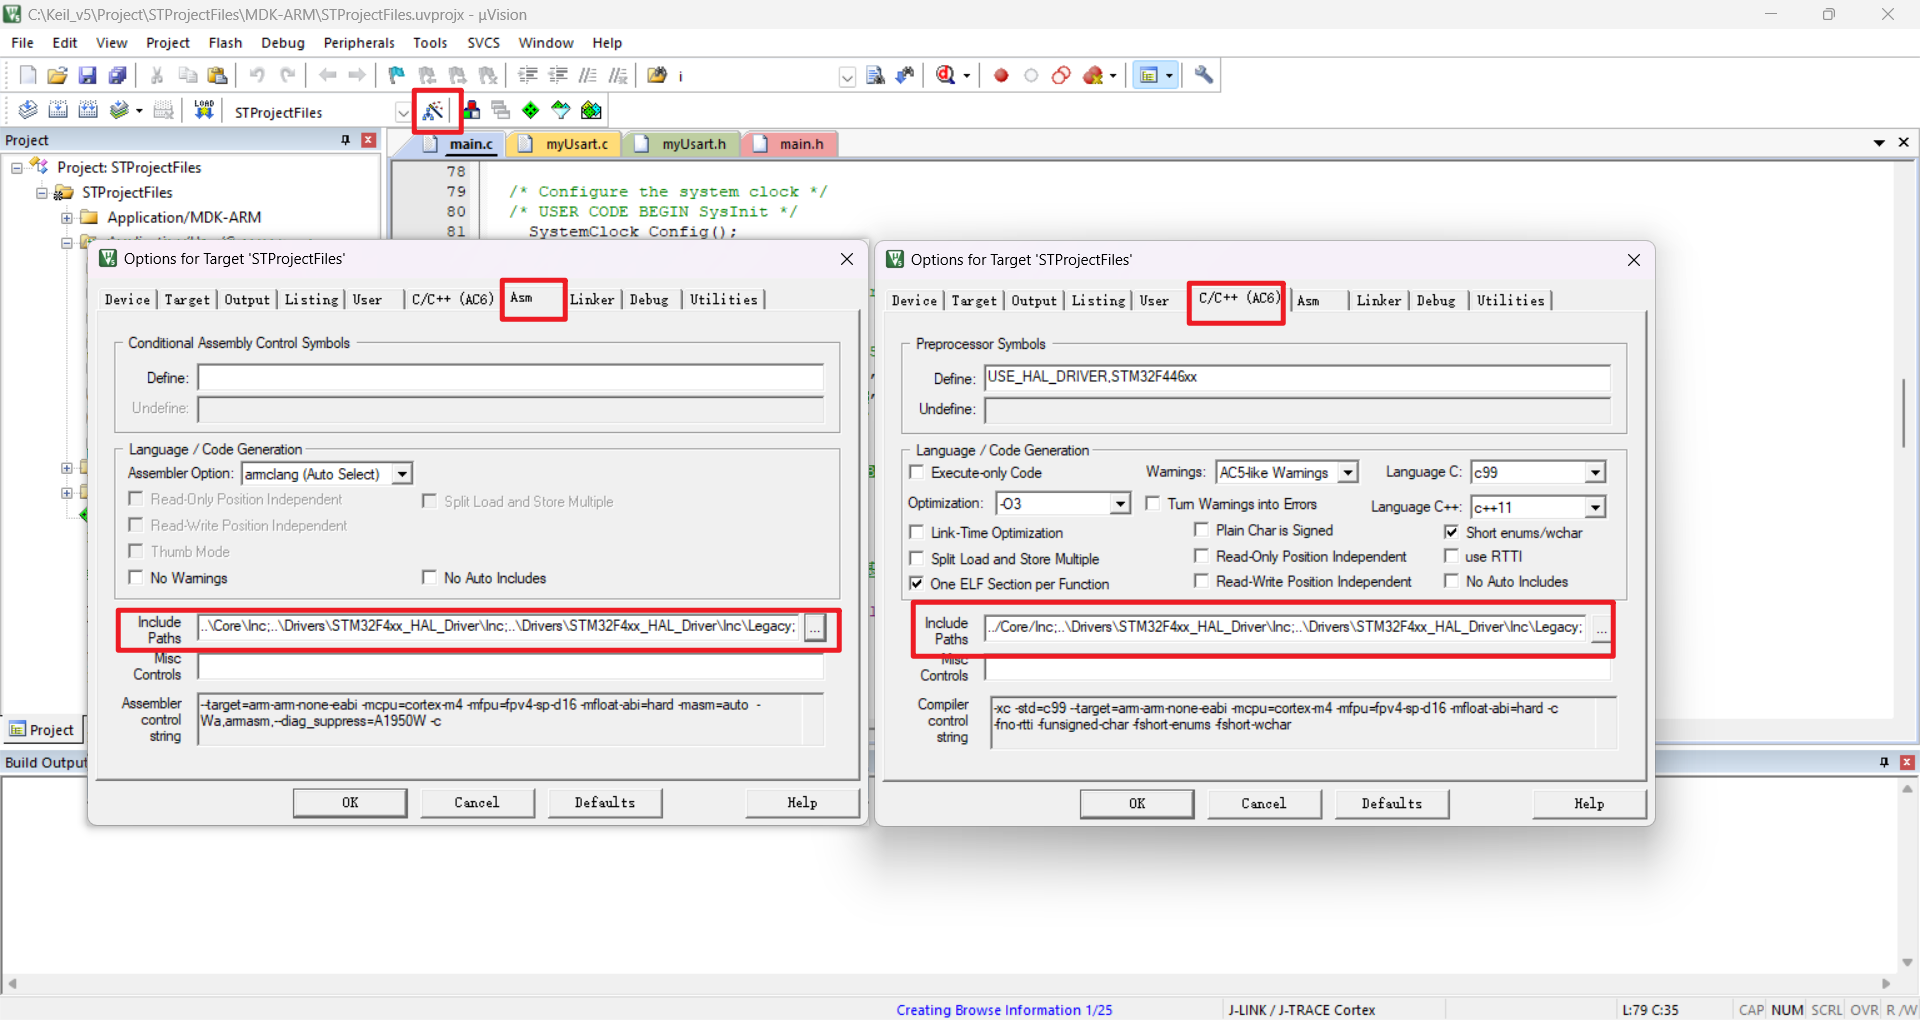This screenshot has width=1920, height=1020.
Task: Untick Short enums/wchar checkbox
Action: click(x=1451, y=532)
